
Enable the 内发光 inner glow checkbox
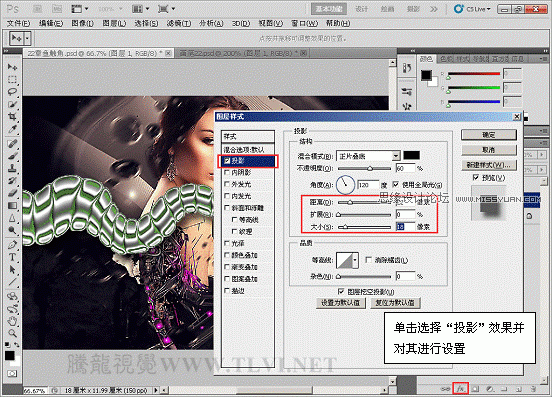(227, 196)
